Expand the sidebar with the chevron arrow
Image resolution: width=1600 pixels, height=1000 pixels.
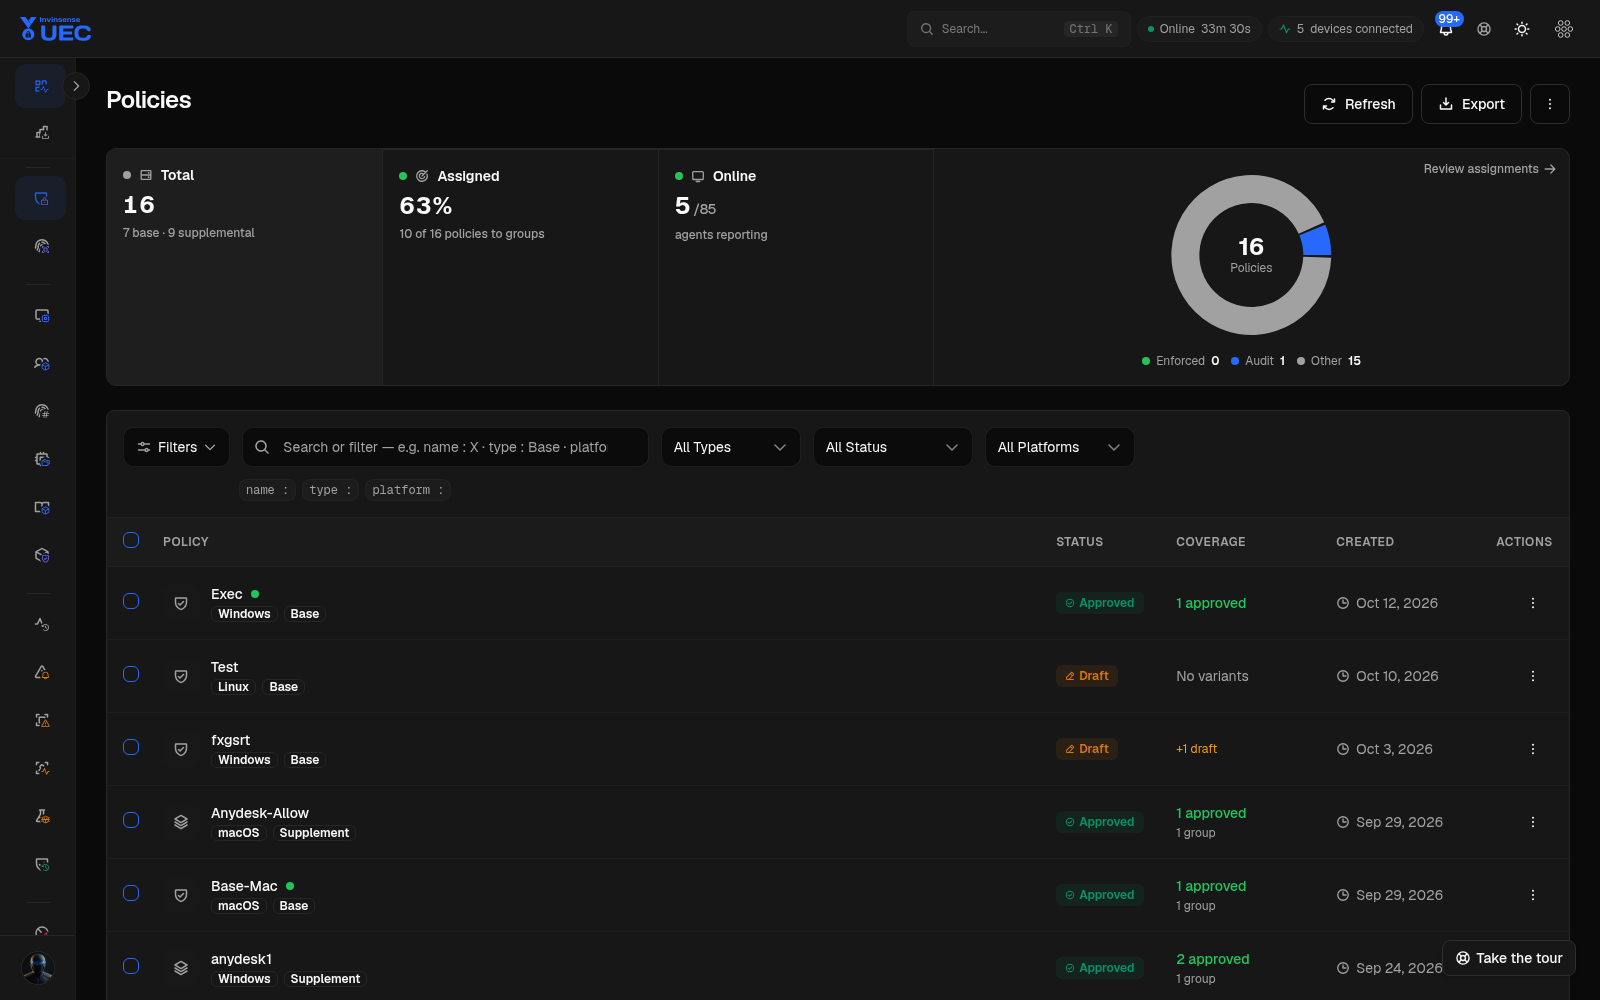point(76,86)
